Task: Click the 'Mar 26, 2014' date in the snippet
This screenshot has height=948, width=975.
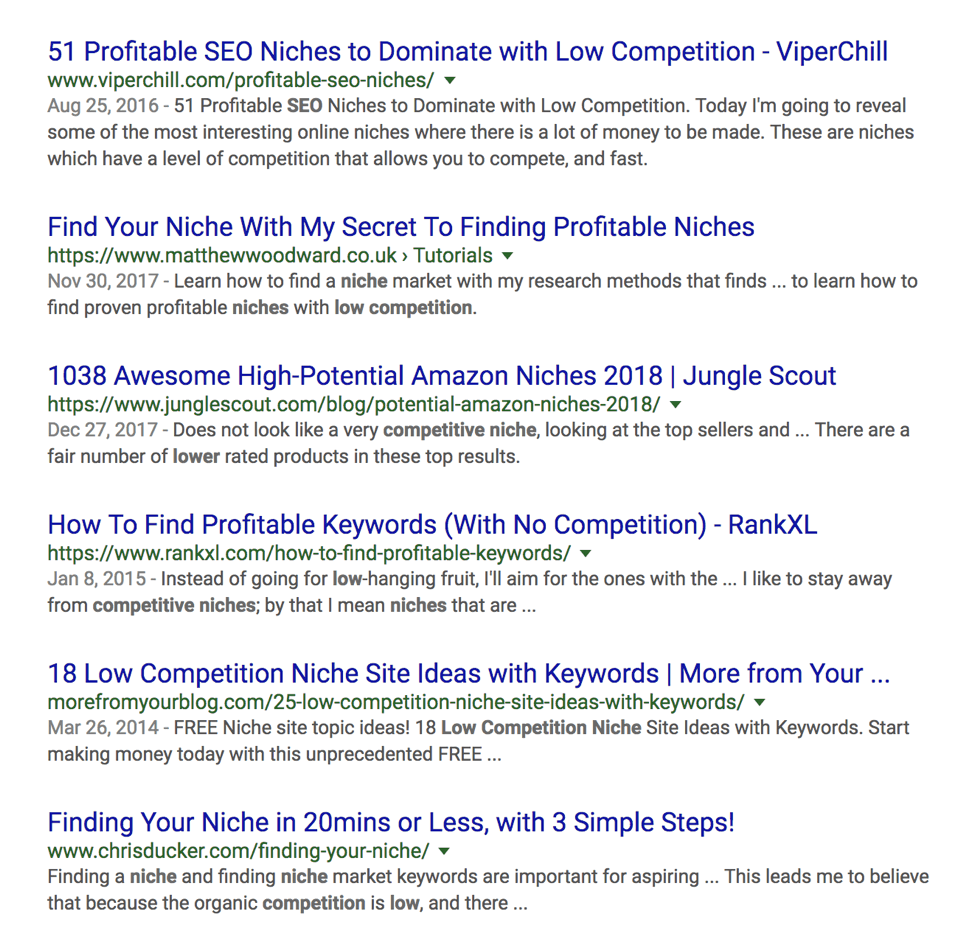Action: tap(103, 727)
